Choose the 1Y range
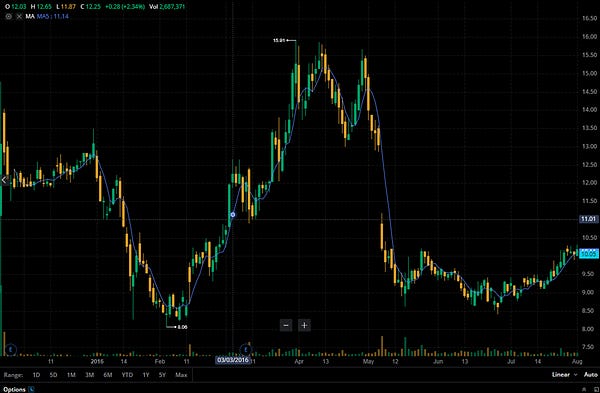The width and height of the screenshot is (600, 393). [x=145, y=375]
